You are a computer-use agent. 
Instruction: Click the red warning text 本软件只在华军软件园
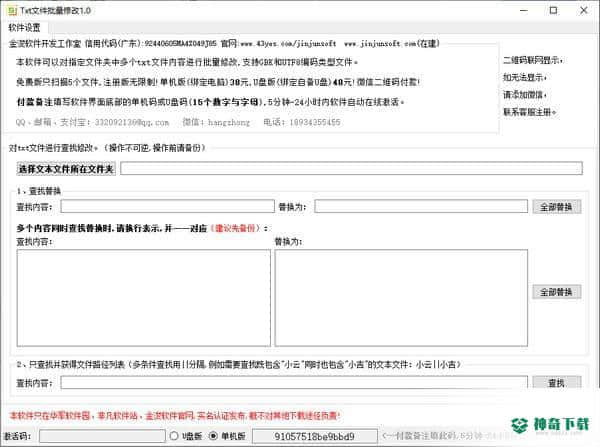point(174,416)
